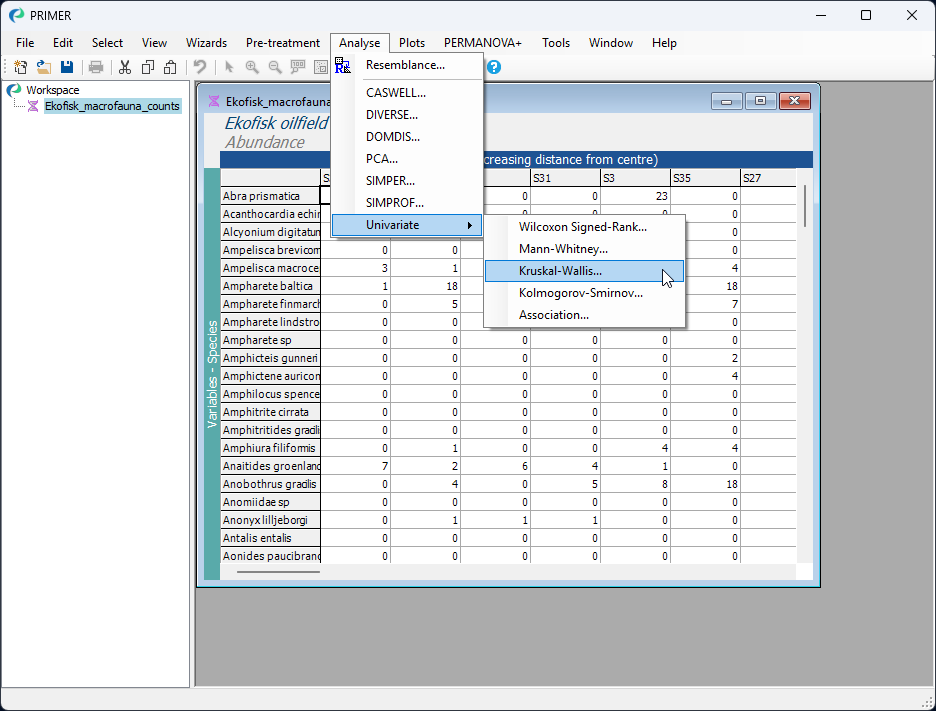Click the Open workspace icon
936x711 pixels.
[43, 66]
